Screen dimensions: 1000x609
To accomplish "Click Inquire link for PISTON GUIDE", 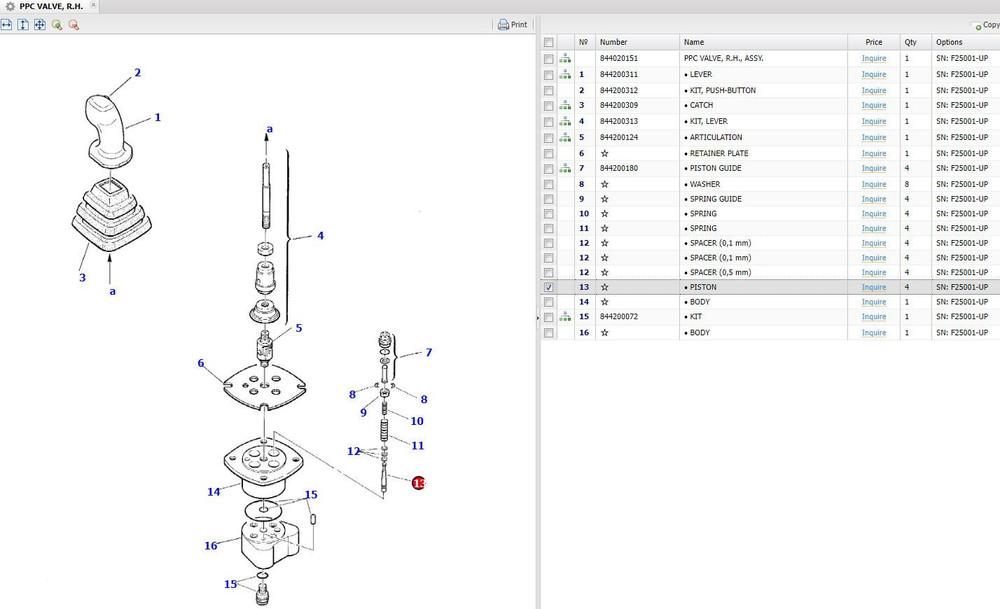I will pos(874,168).
